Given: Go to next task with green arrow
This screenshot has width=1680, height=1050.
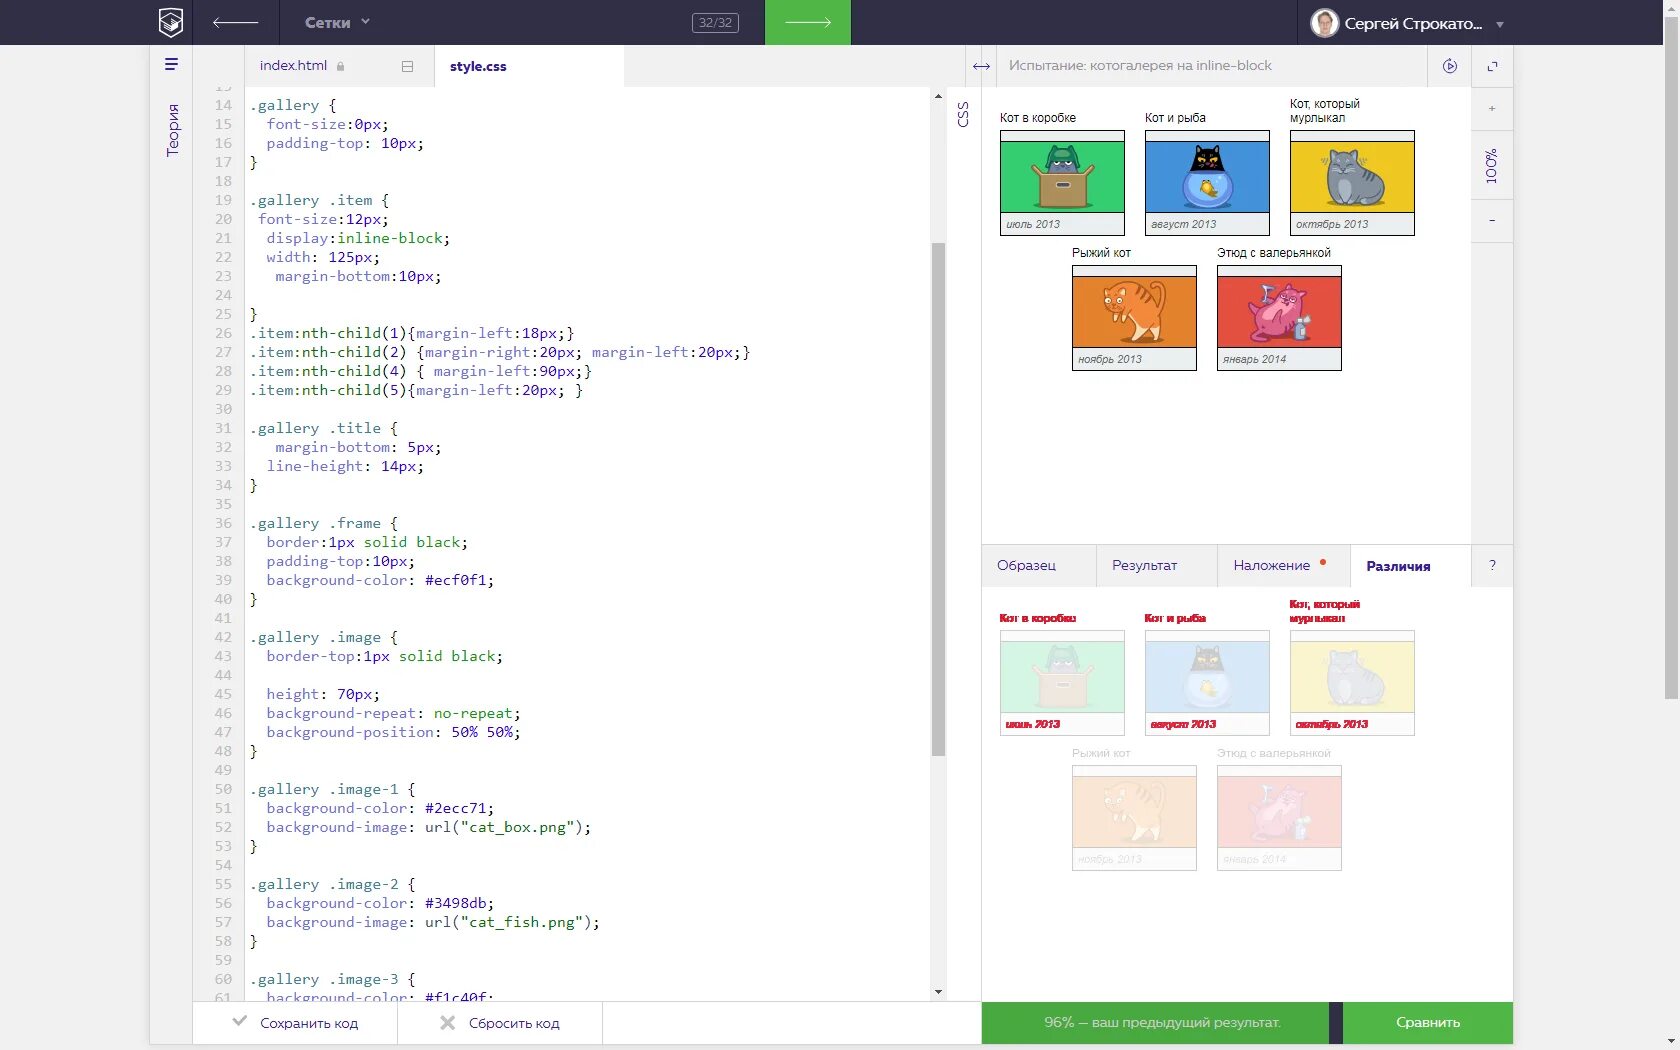Looking at the screenshot, I should pos(808,22).
